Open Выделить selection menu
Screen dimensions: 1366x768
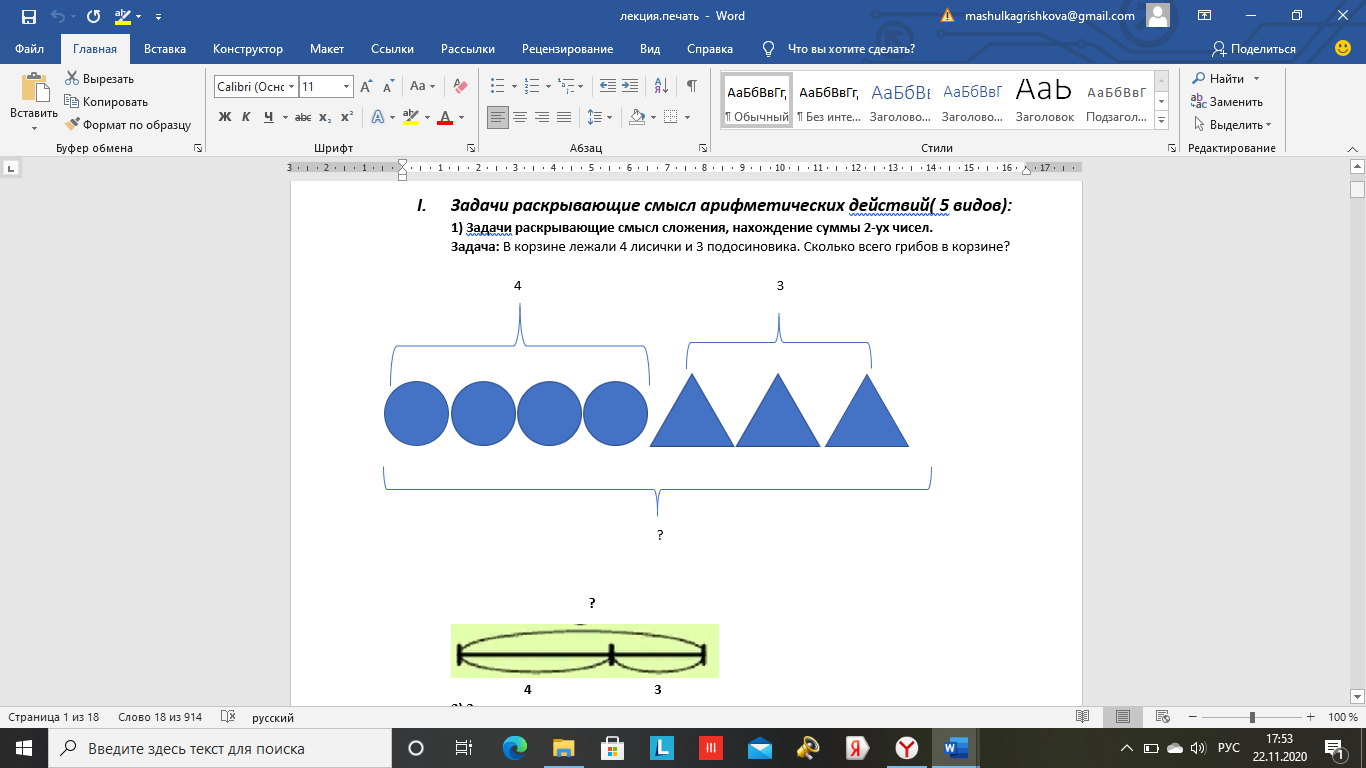[x=1232, y=125]
